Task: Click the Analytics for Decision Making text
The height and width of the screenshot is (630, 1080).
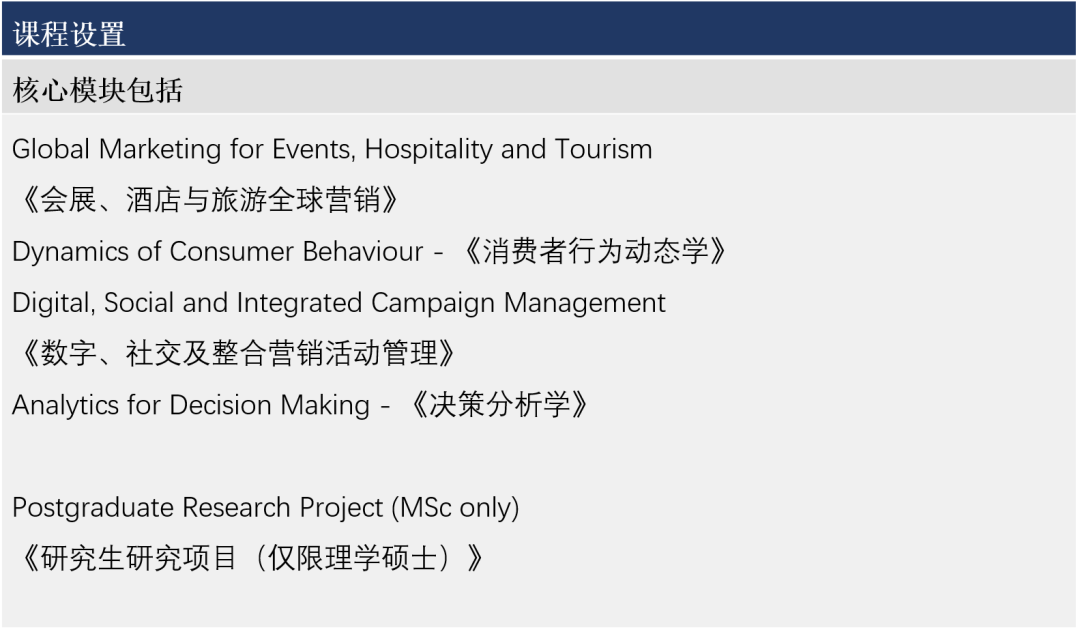Action: tap(190, 405)
